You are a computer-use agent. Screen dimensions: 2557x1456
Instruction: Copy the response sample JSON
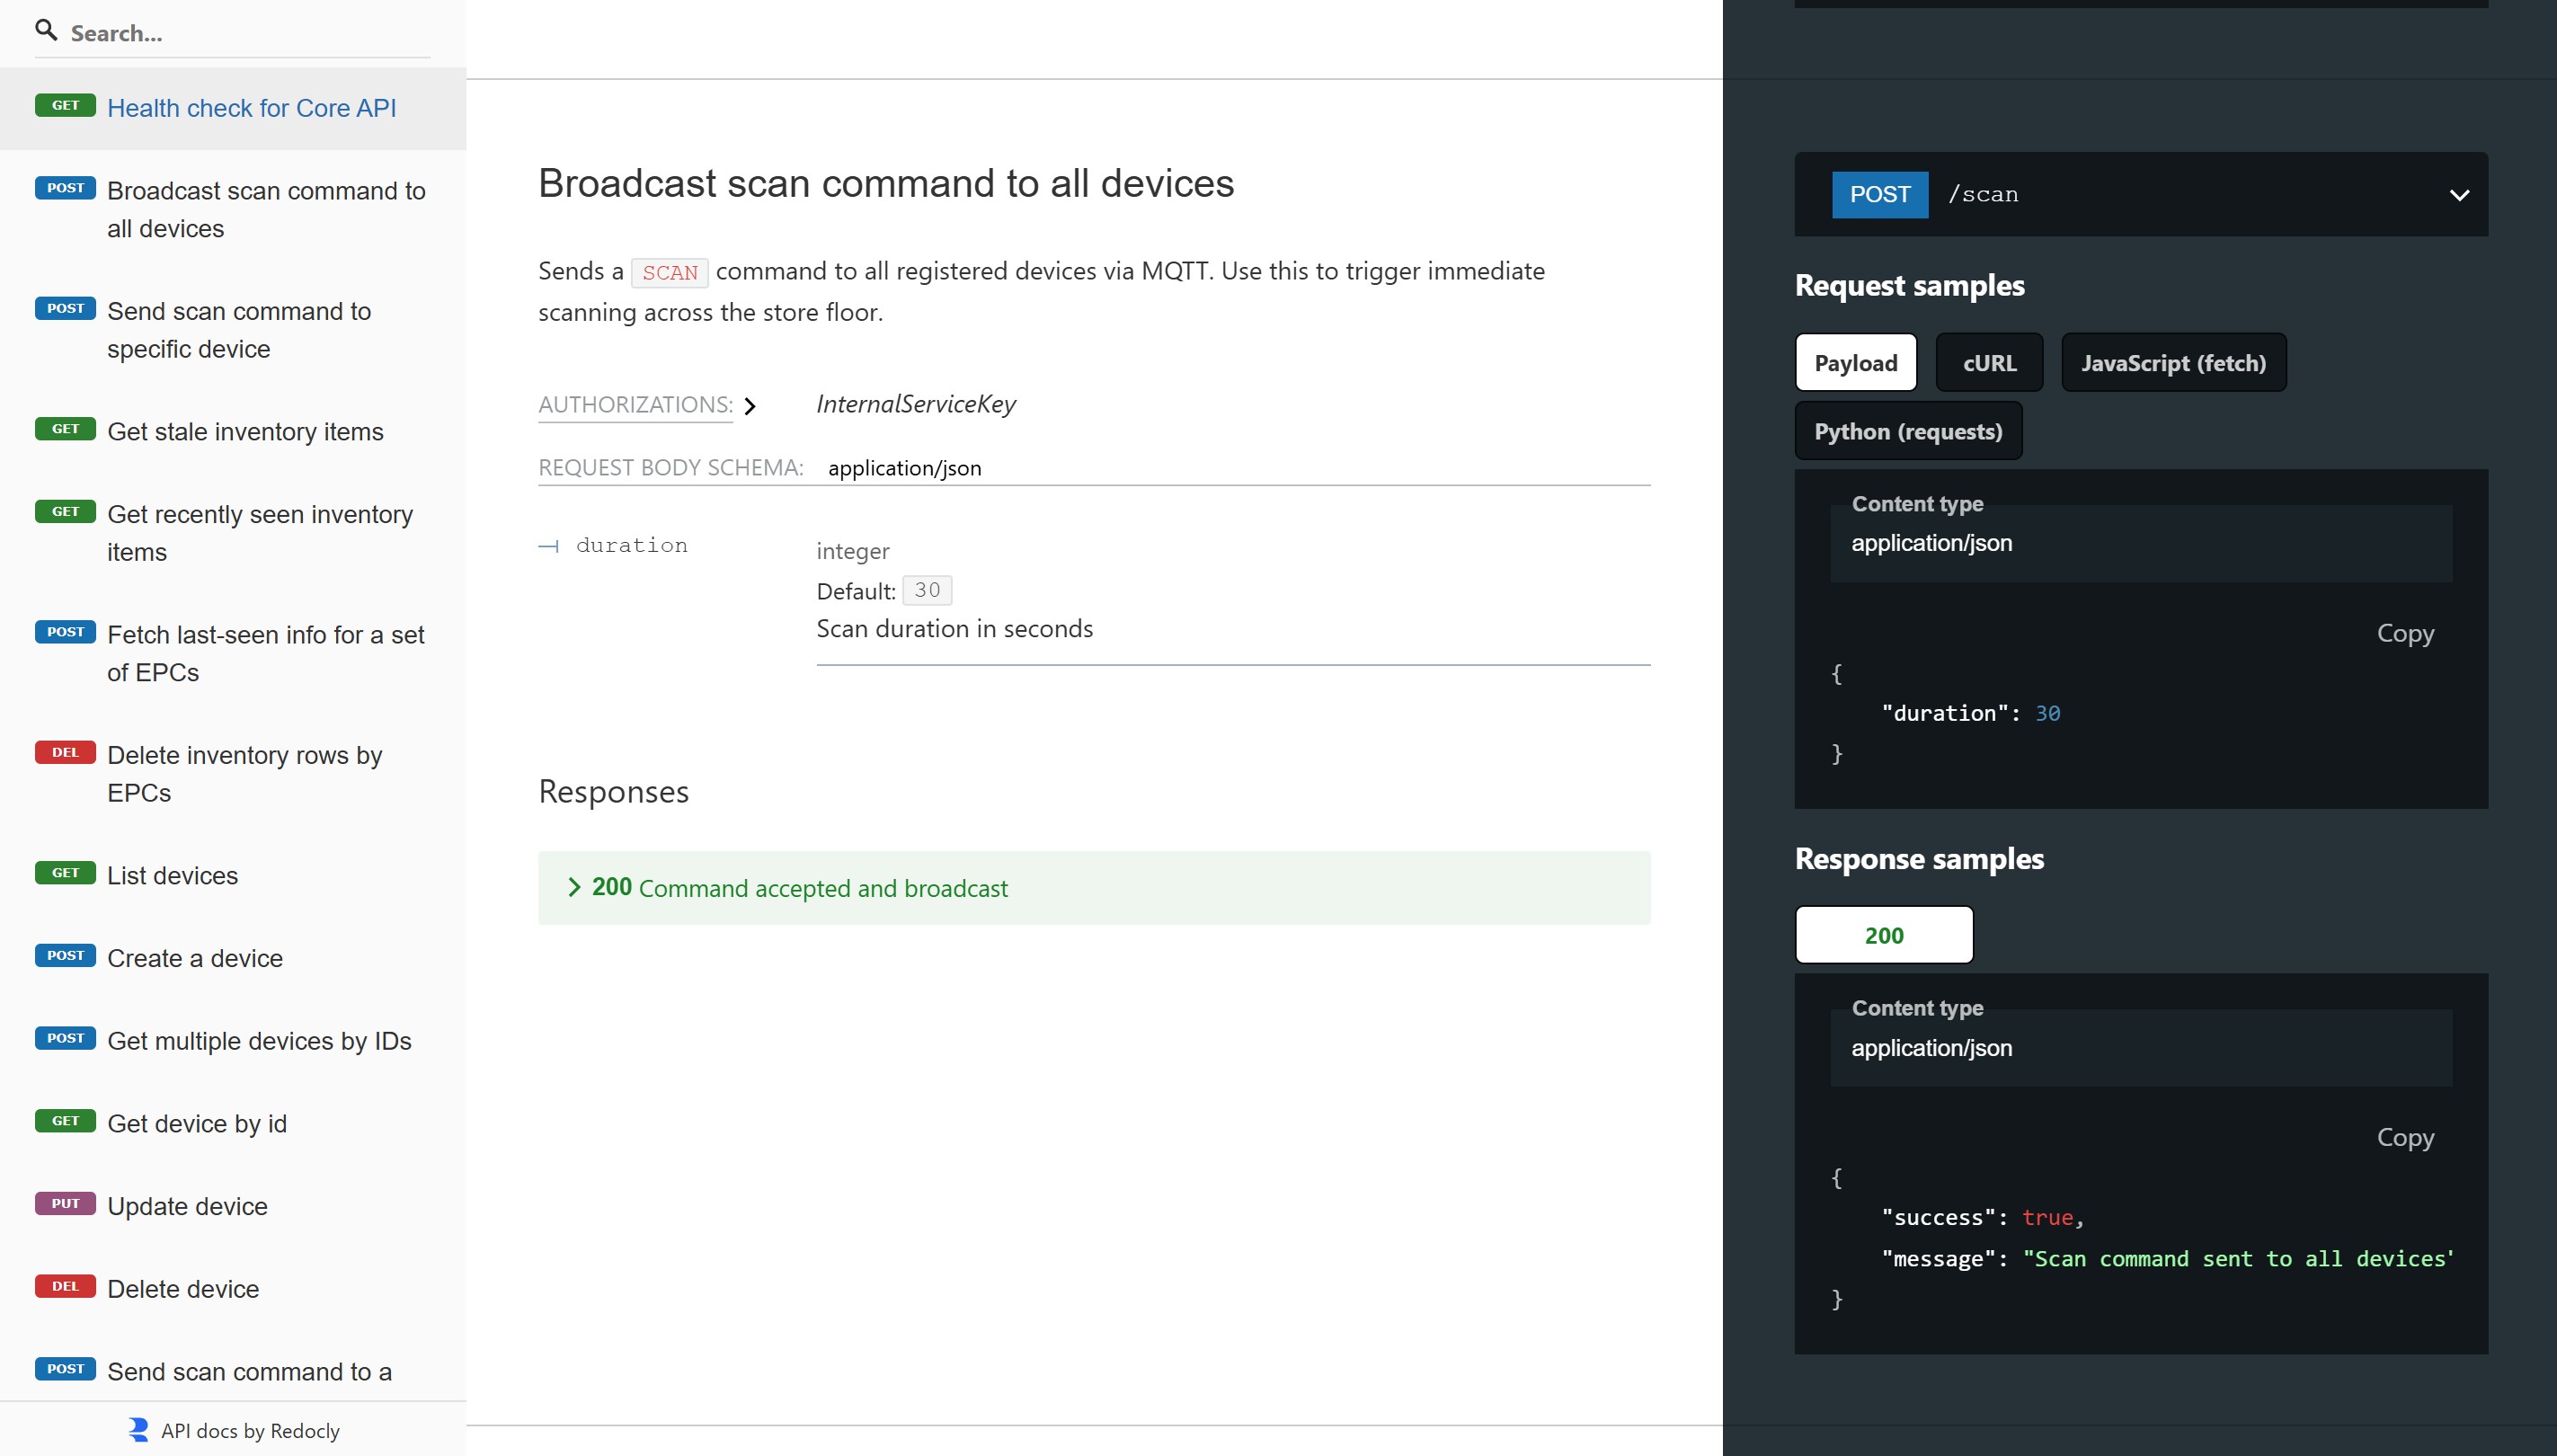click(2405, 1137)
